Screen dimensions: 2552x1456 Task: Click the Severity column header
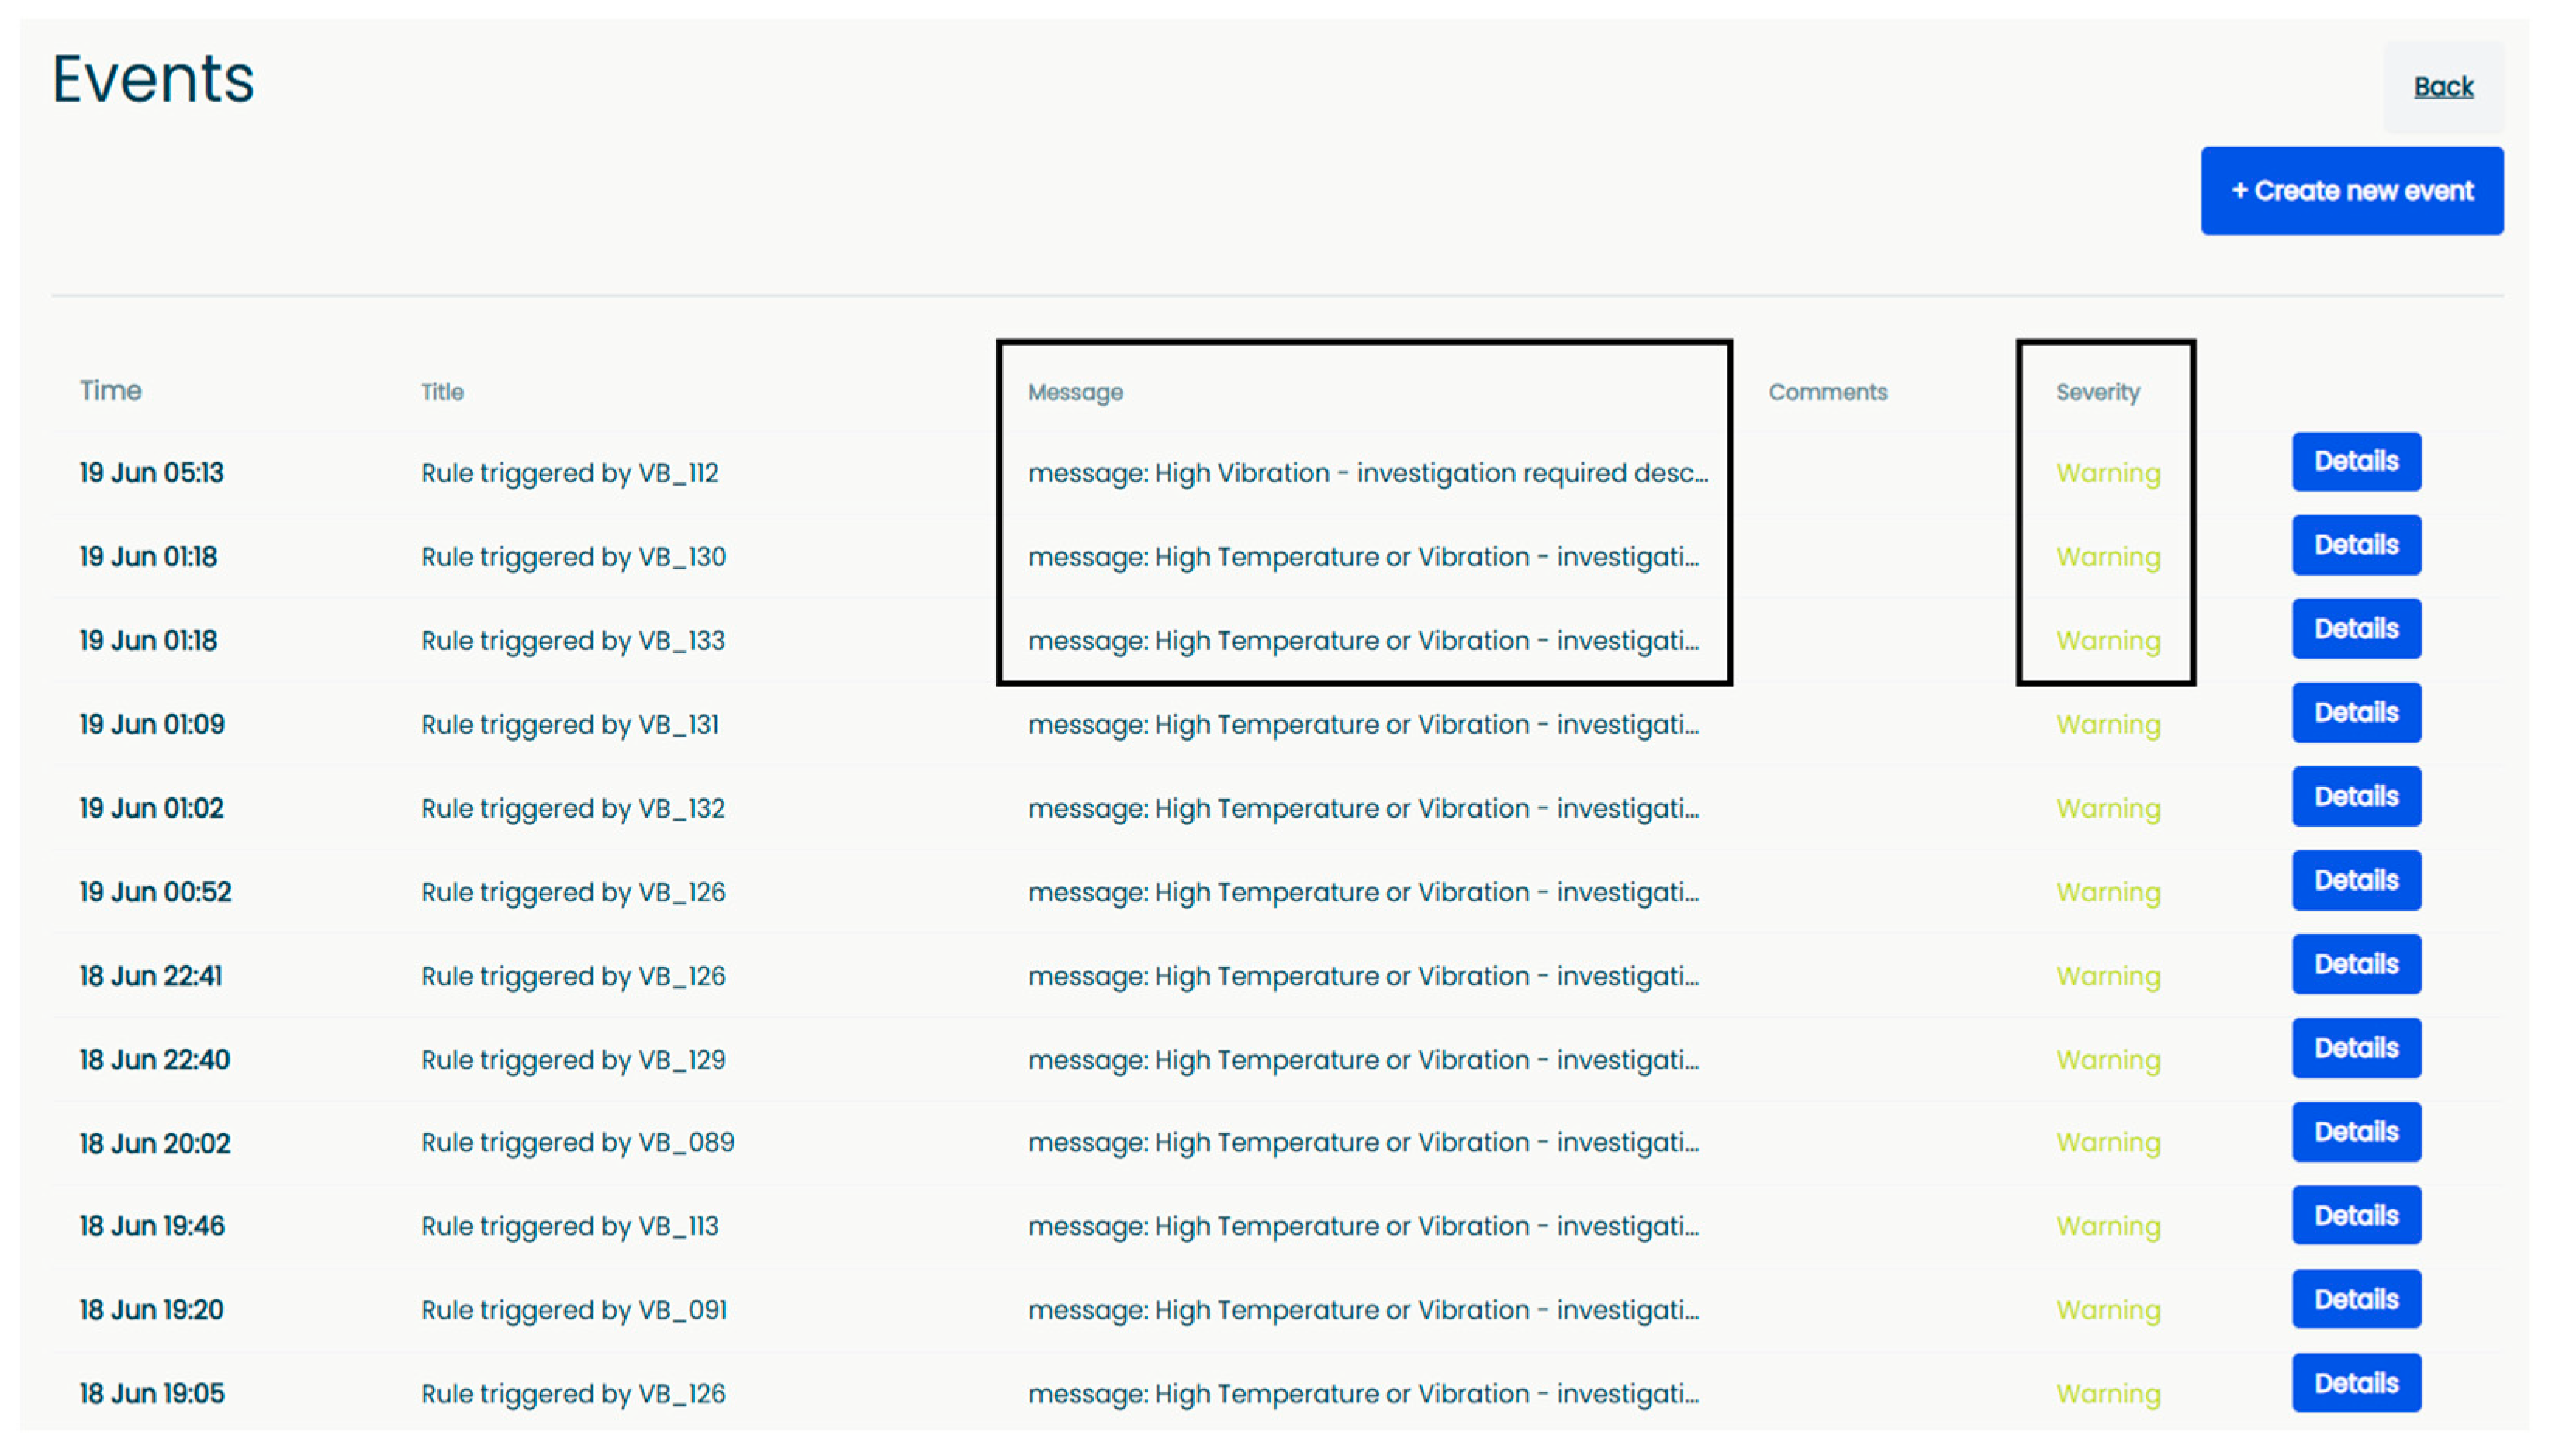[2097, 392]
